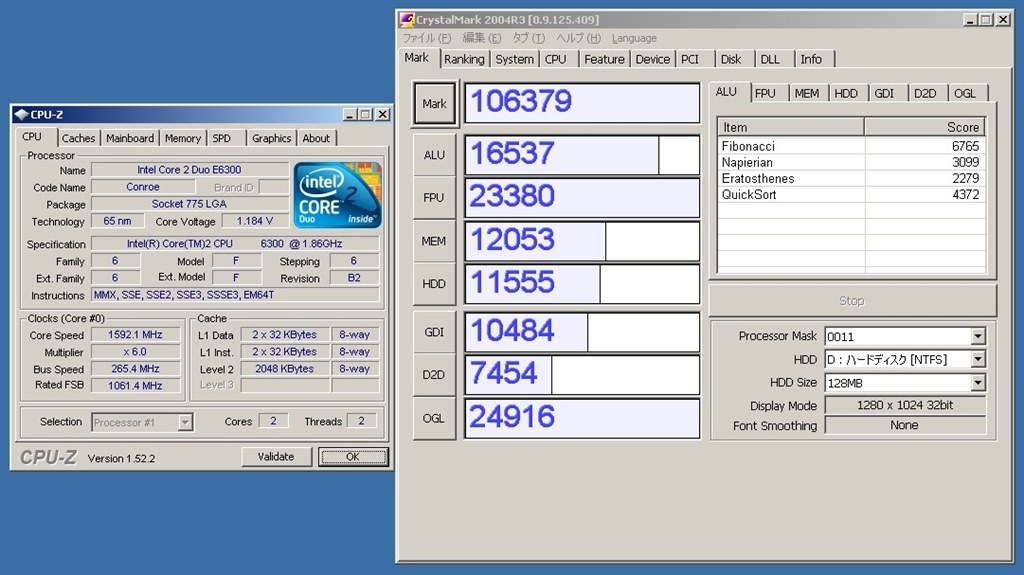Click the Display Mode field 1280 x 1024 32bit

point(904,405)
